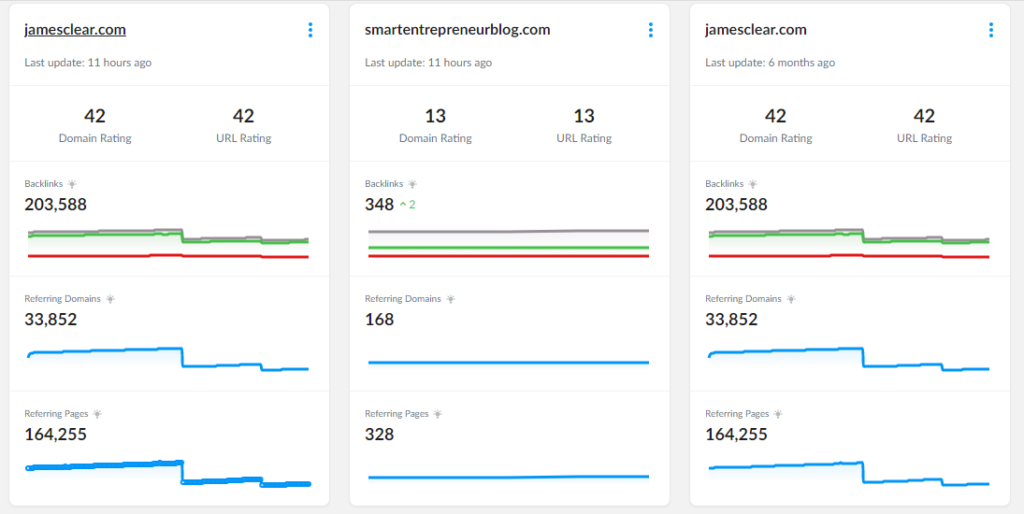Click '33,852' on jamesclear.com card updated 6 months ago
Viewport: 1024px width, 514px height.
(731, 319)
